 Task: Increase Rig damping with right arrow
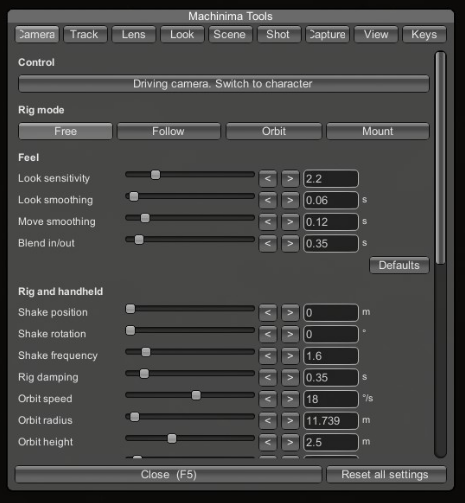coord(290,378)
